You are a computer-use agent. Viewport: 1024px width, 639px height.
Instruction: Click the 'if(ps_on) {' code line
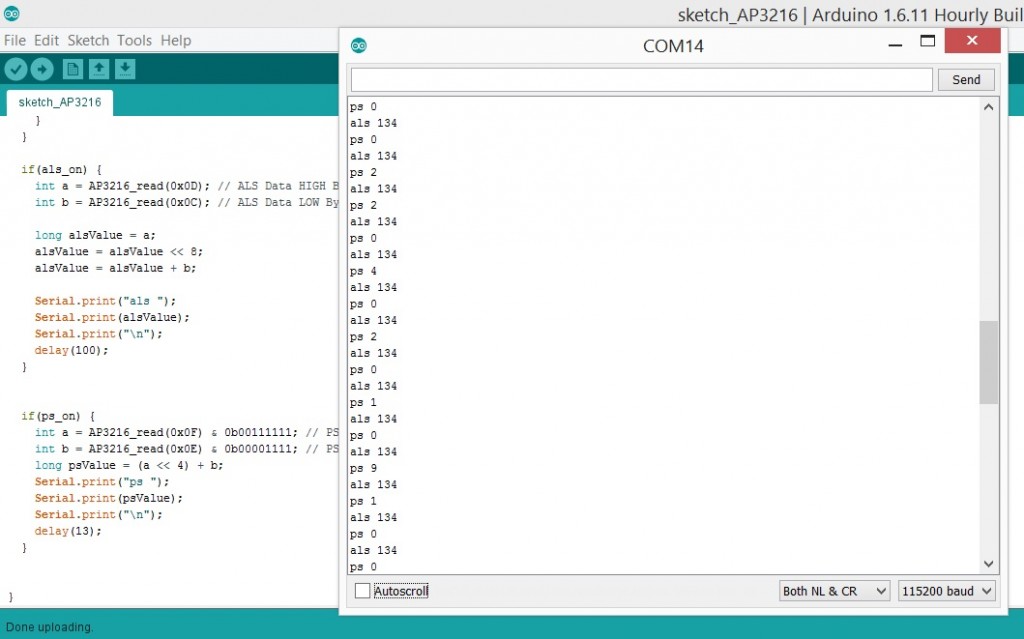[57, 416]
